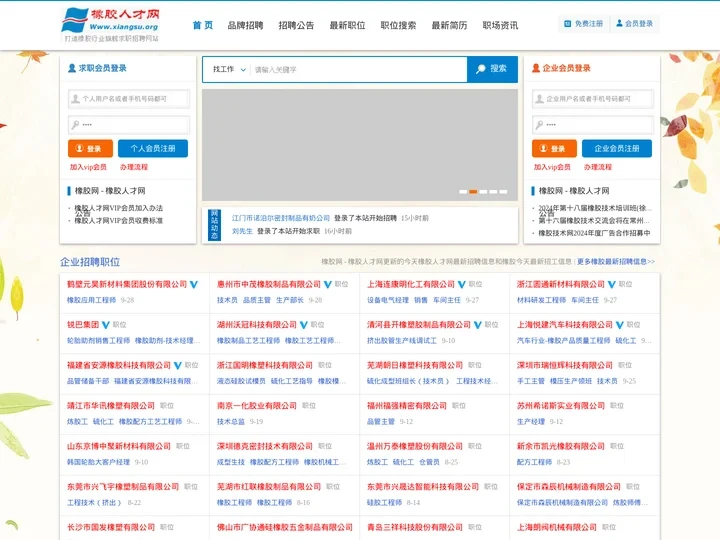Click the V badge next to 锐巴集团

tap(106, 325)
